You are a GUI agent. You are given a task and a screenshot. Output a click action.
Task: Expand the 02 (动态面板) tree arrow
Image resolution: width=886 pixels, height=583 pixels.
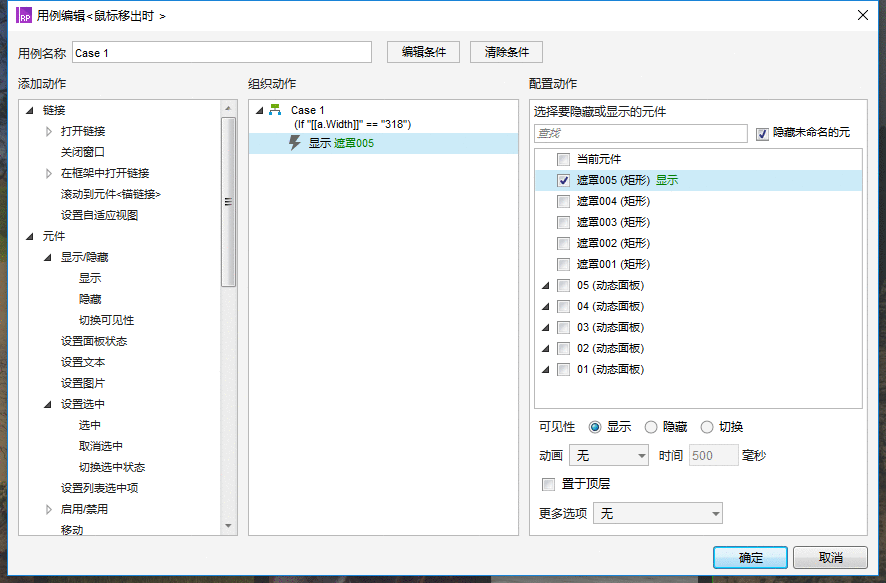pos(546,349)
